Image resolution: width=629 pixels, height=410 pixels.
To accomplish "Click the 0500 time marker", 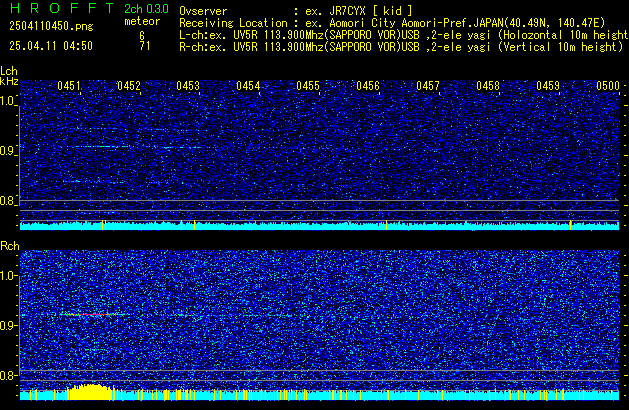I will click(x=608, y=86).
